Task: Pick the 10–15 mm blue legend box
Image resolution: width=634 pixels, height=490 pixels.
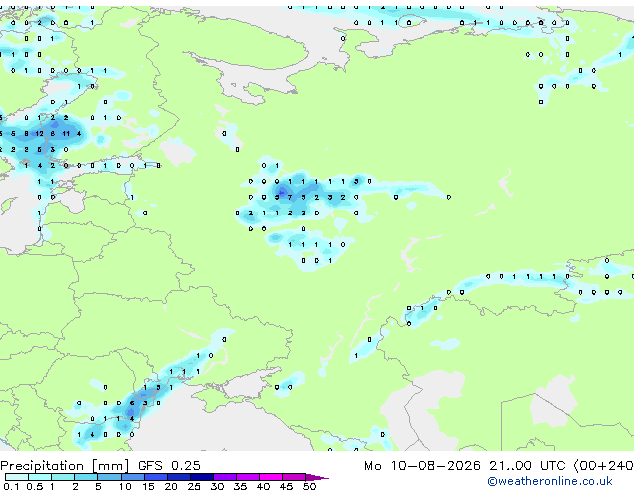Action: point(132,477)
